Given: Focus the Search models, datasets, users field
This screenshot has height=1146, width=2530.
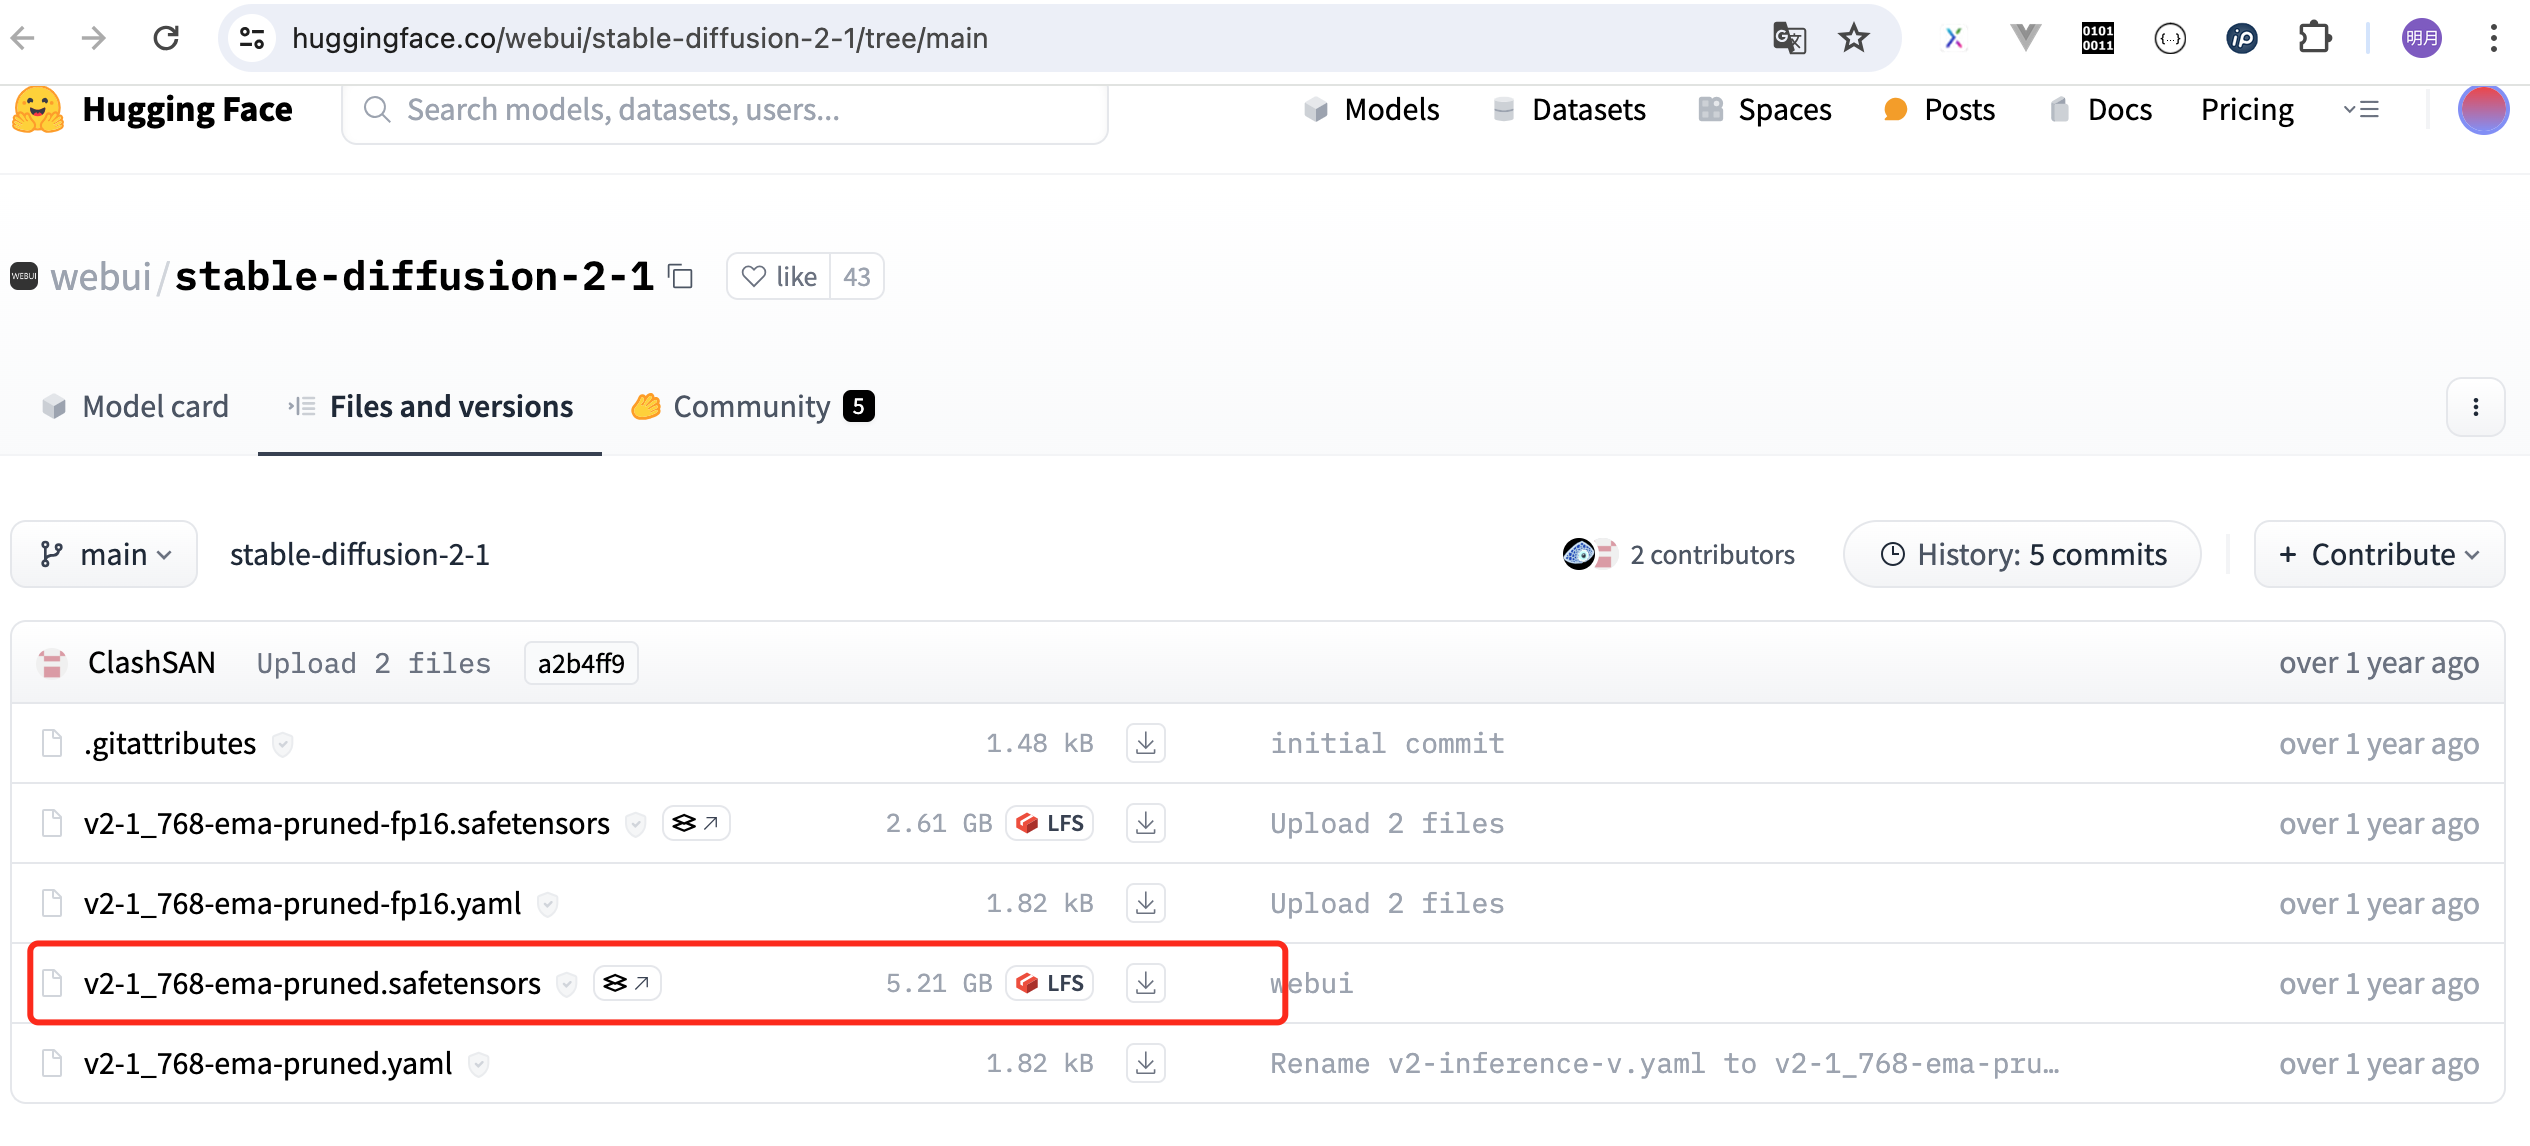Looking at the screenshot, I should click(725, 110).
